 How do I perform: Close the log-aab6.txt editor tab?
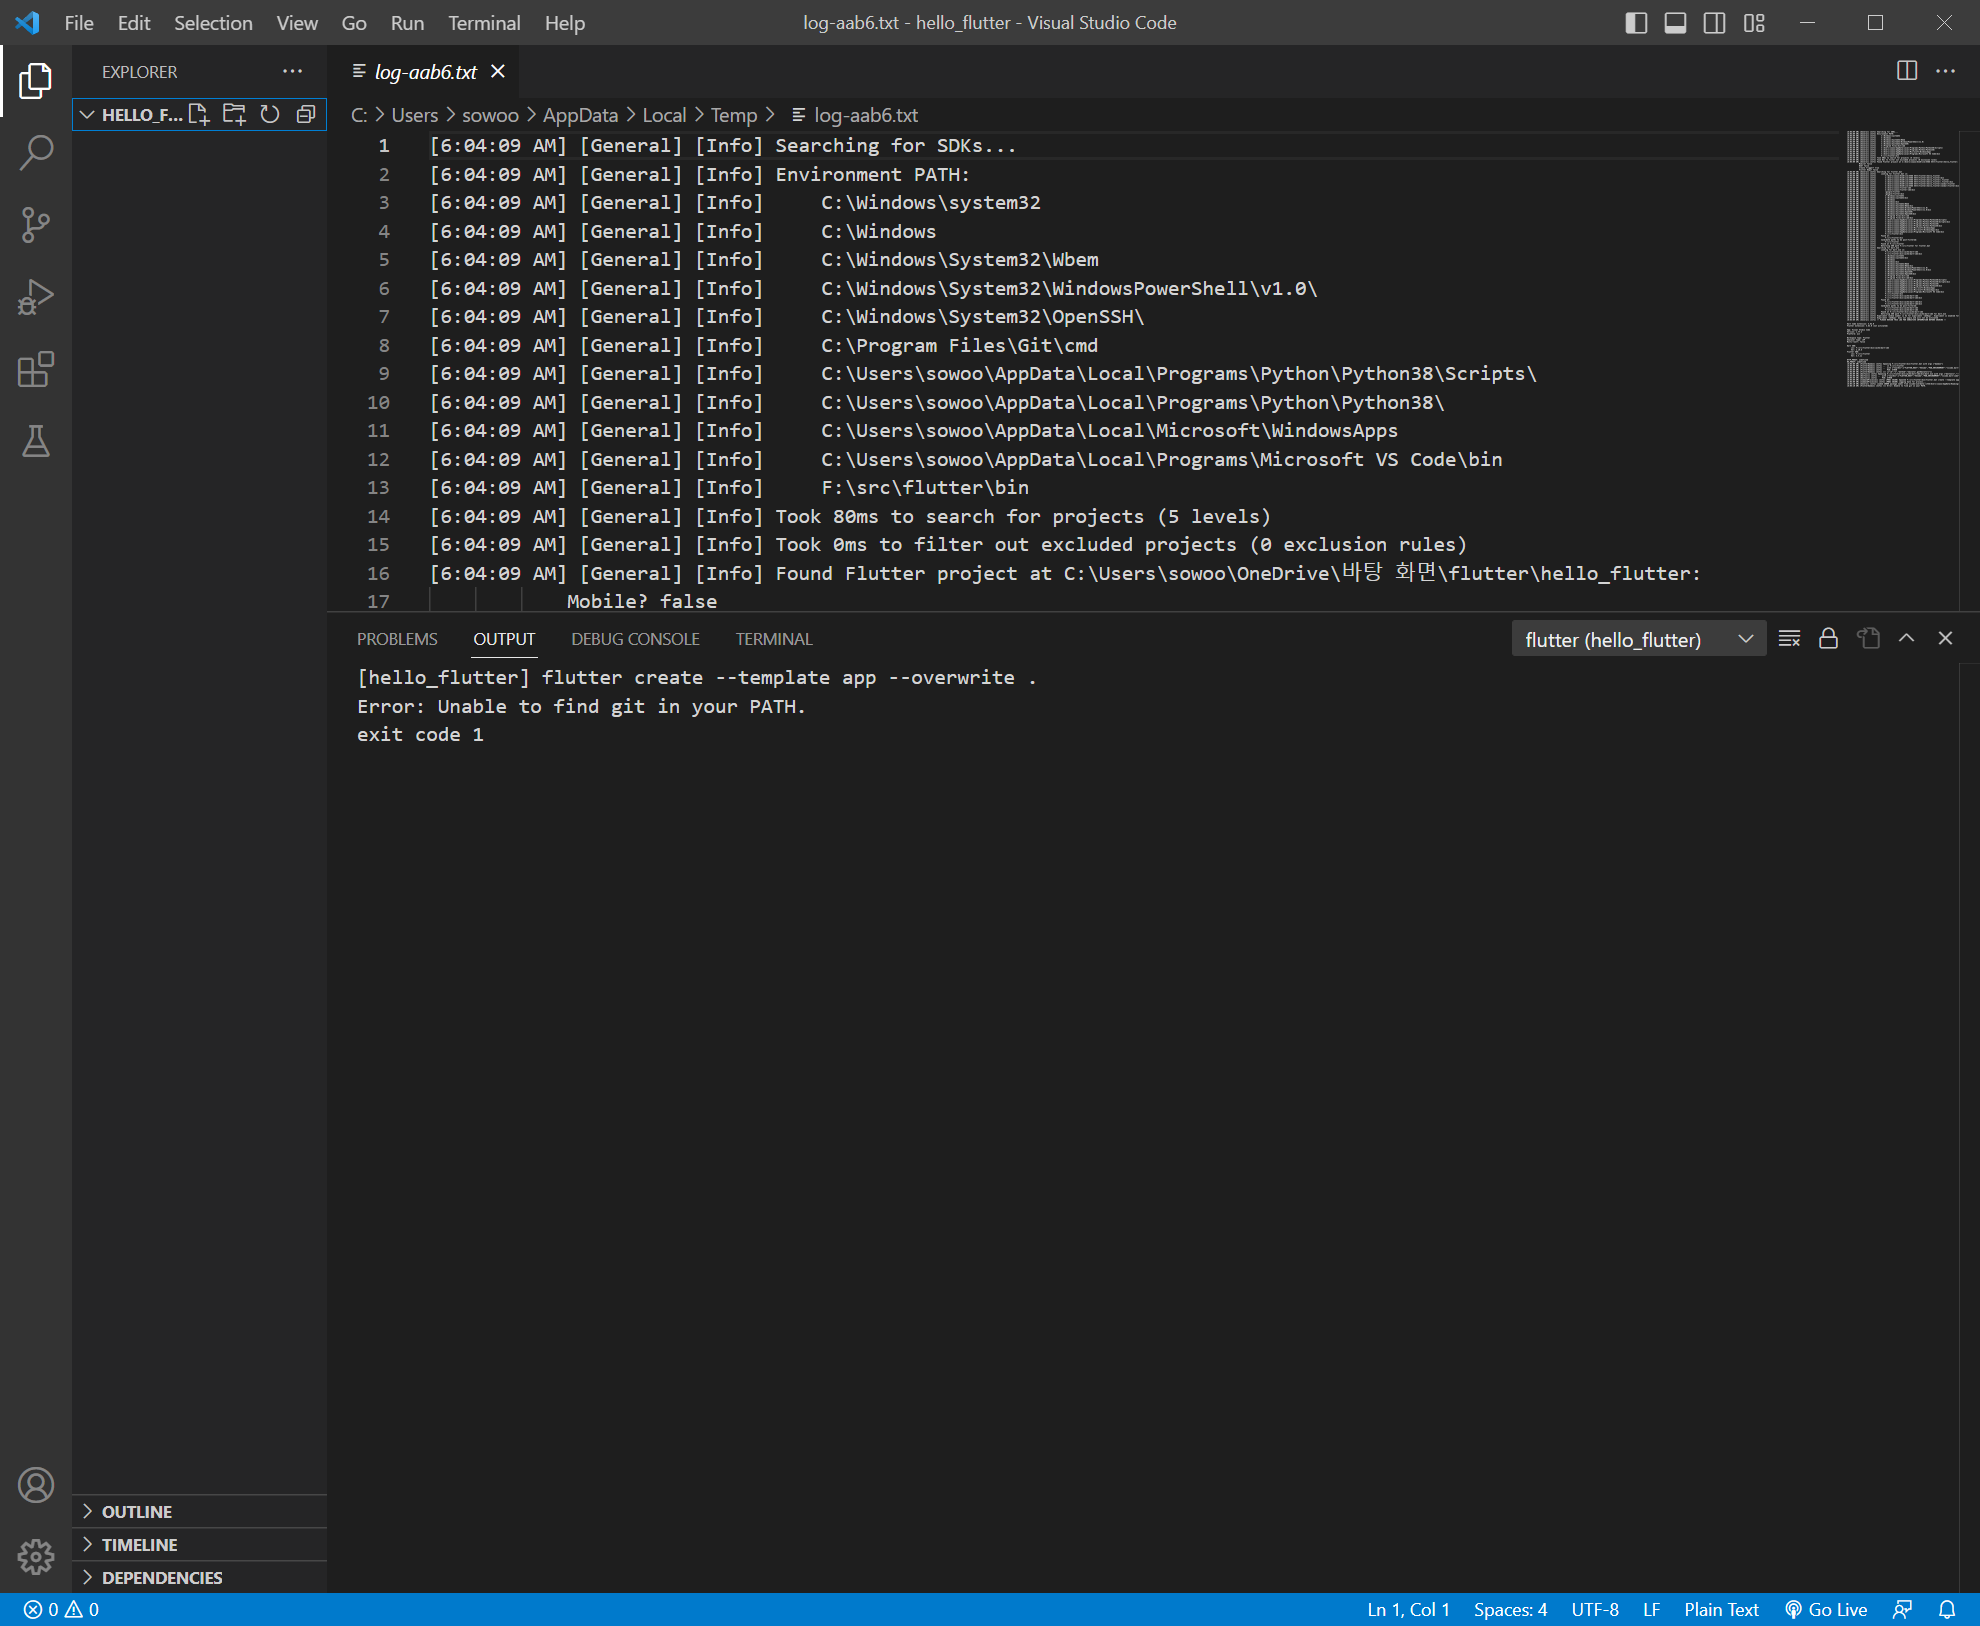pyautogui.click(x=498, y=71)
